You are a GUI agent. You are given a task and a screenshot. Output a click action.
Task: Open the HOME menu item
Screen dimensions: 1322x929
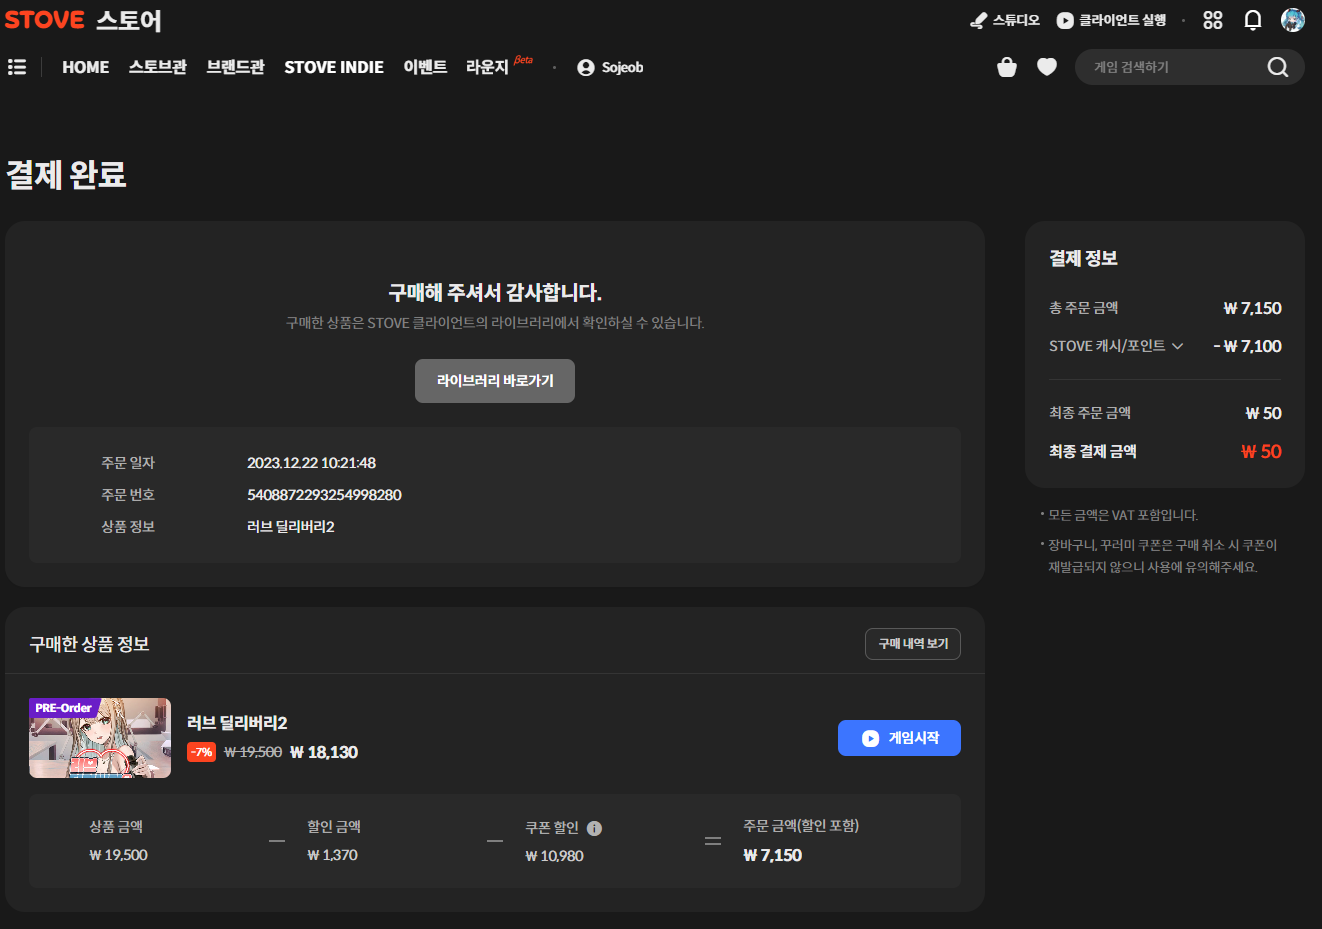85,67
